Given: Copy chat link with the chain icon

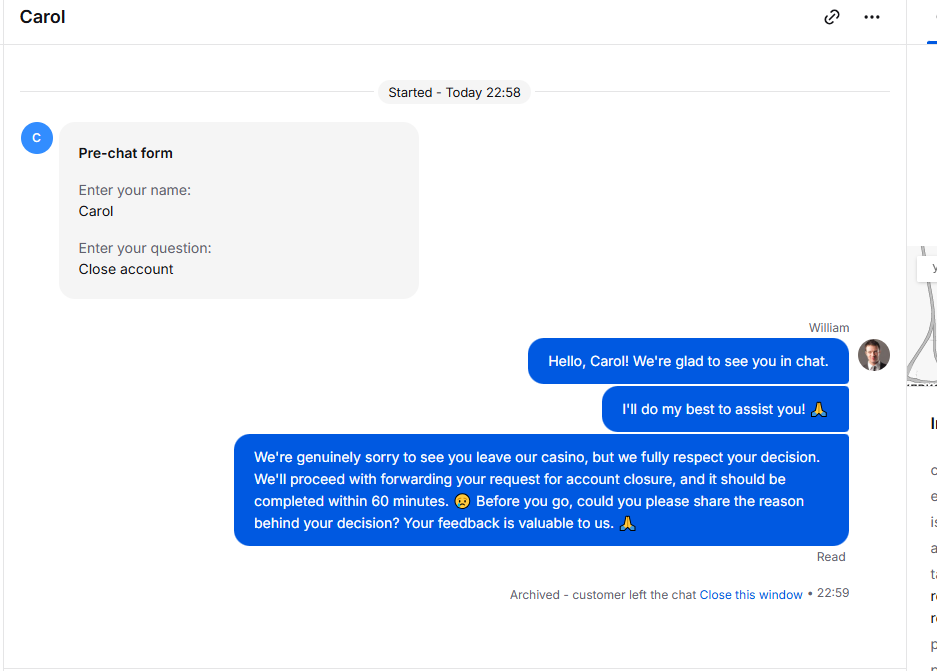Looking at the screenshot, I should 832,17.
